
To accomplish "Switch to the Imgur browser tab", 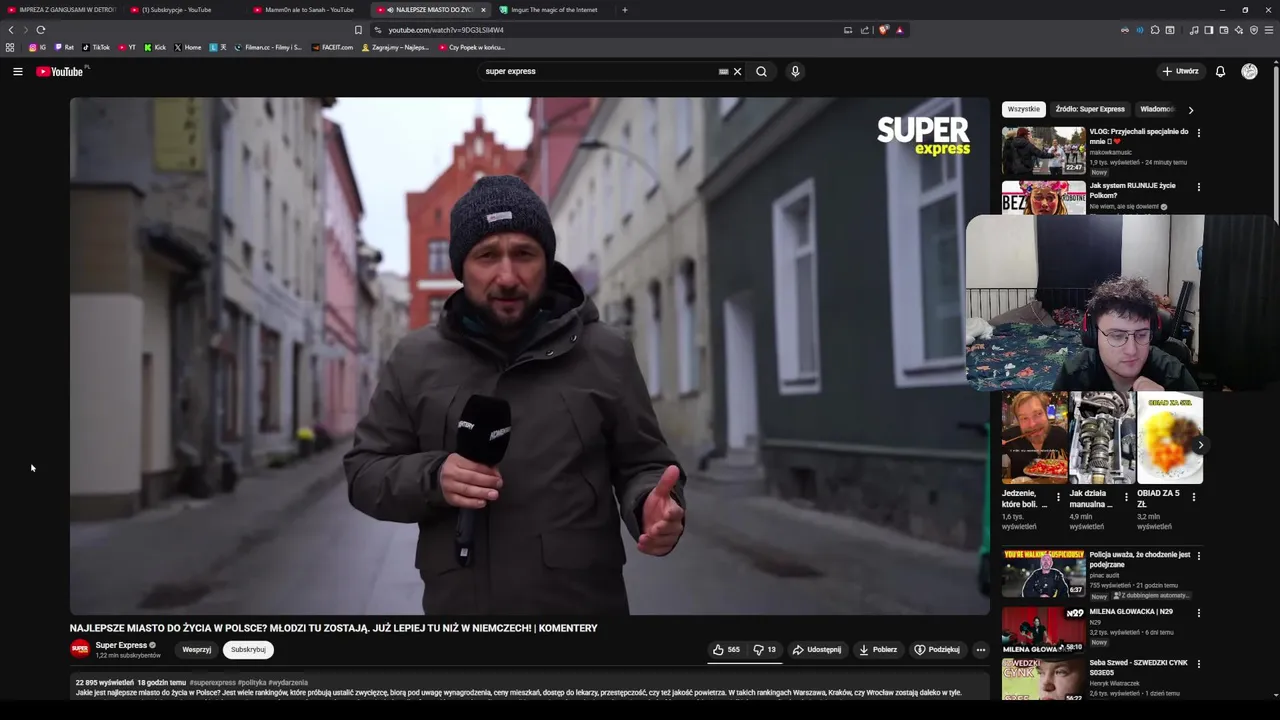I will pos(554,10).
